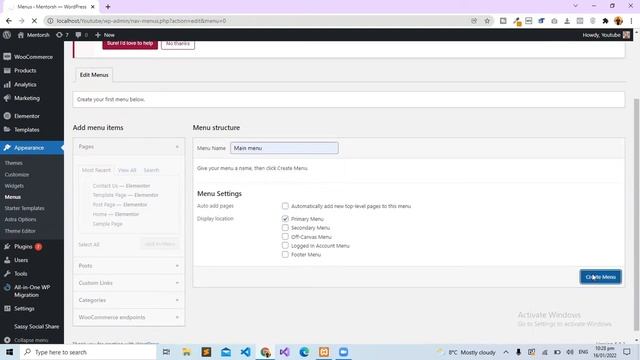Go to Widgets submenu

tap(14, 186)
